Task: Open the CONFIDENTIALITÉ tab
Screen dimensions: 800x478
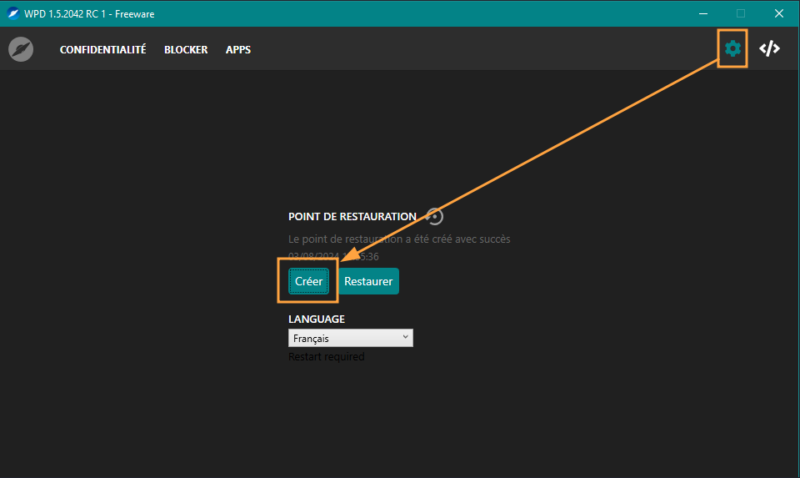Action: tap(103, 49)
